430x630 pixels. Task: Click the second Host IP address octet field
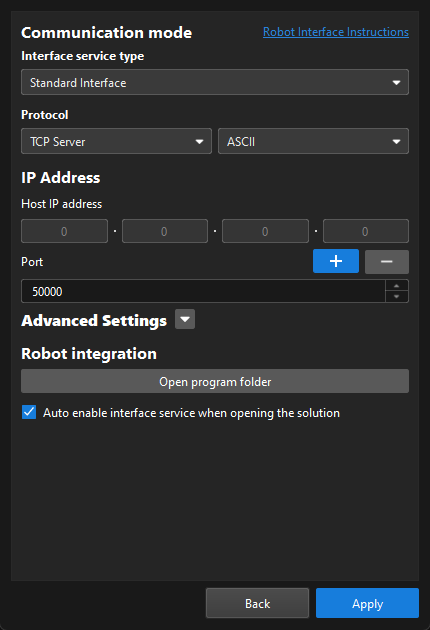(x=165, y=231)
